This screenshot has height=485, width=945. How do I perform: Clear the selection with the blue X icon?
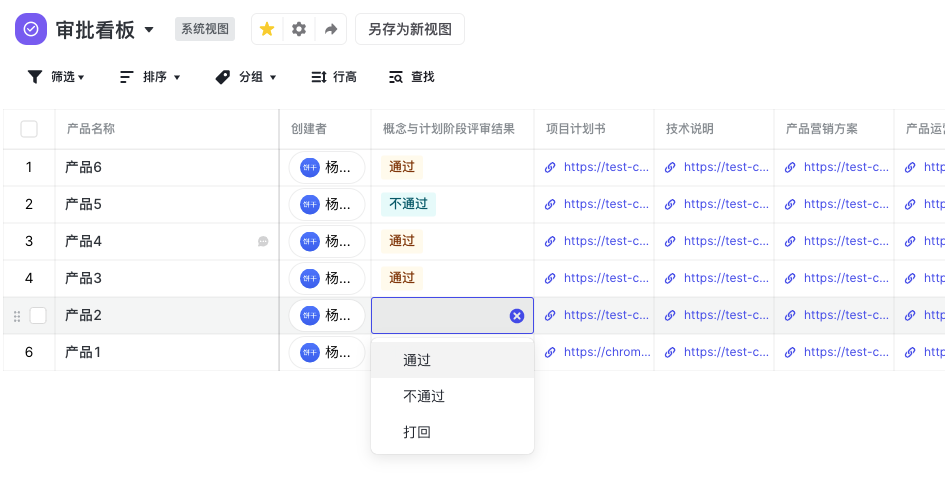(x=517, y=315)
